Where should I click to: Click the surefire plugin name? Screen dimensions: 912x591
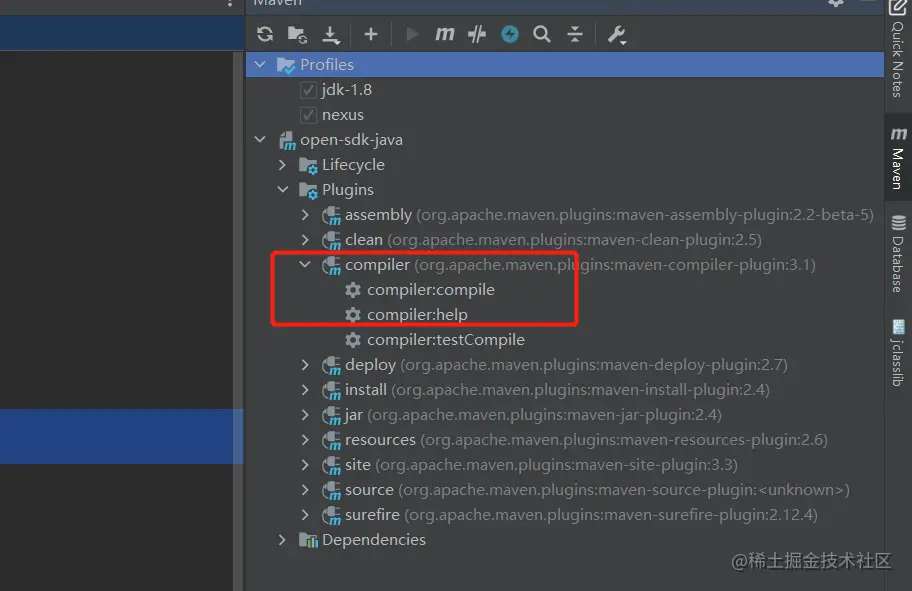point(372,515)
